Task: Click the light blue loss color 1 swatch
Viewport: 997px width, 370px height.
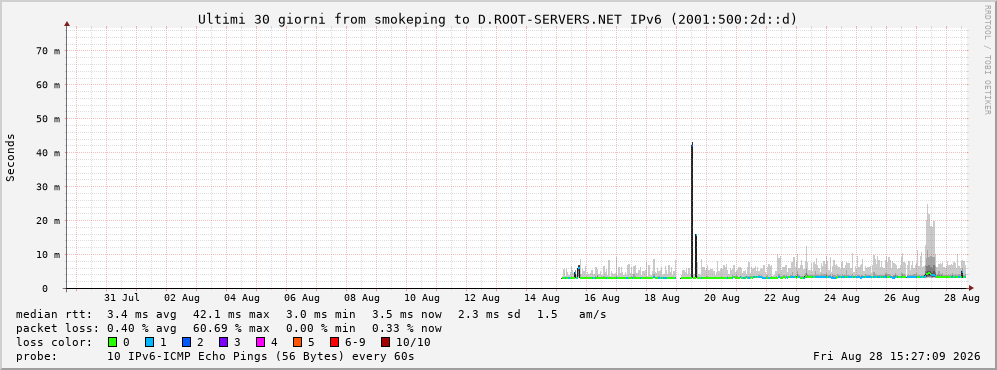Action: click(x=150, y=342)
